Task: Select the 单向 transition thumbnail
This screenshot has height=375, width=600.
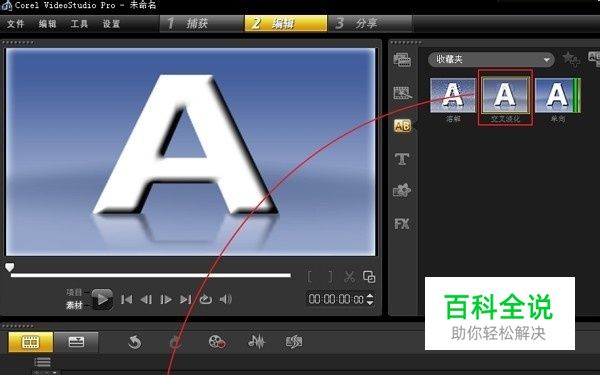Action: coord(558,95)
